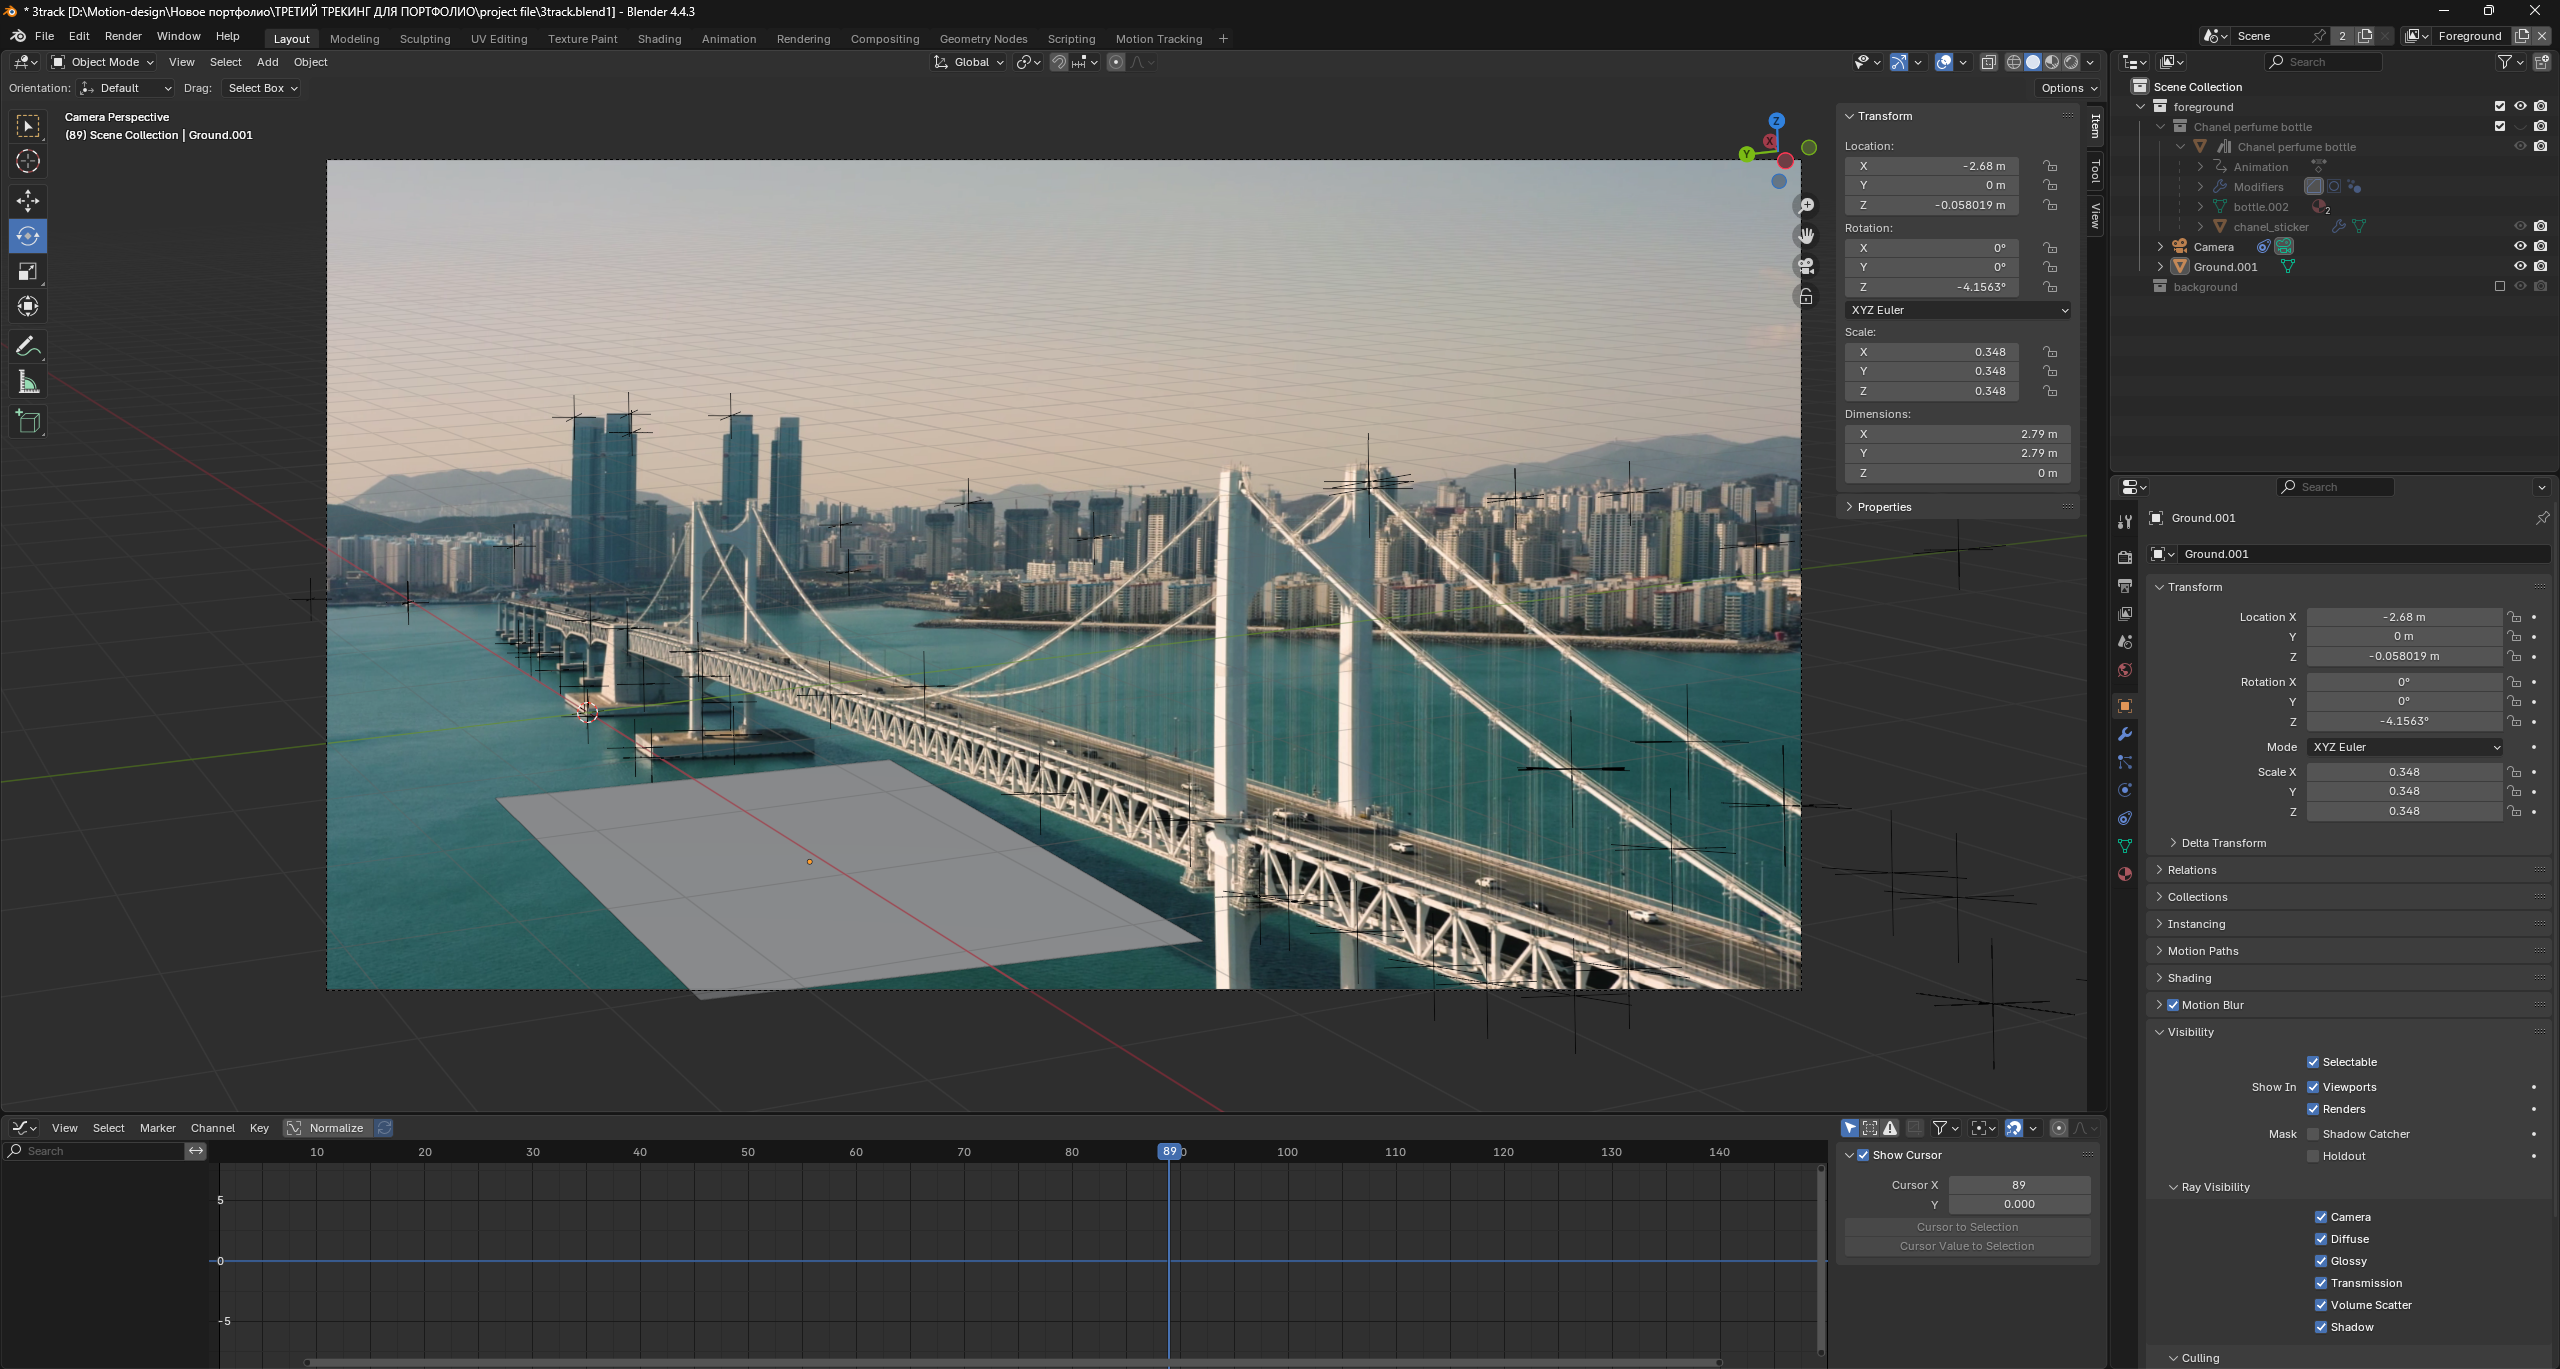
Task: Expand the Camera item in outliner
Action: tap(2160, 247)
